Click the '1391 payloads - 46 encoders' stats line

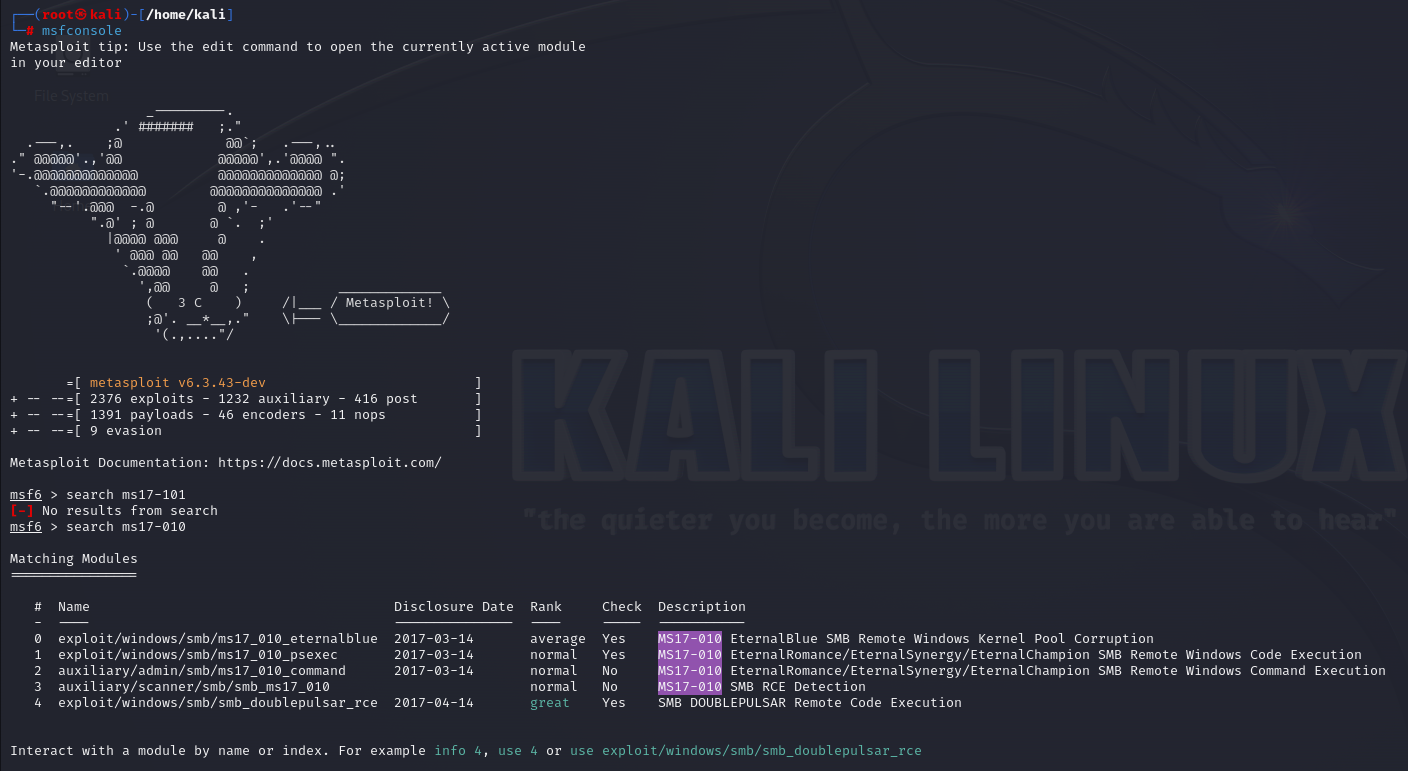[237, 415]
